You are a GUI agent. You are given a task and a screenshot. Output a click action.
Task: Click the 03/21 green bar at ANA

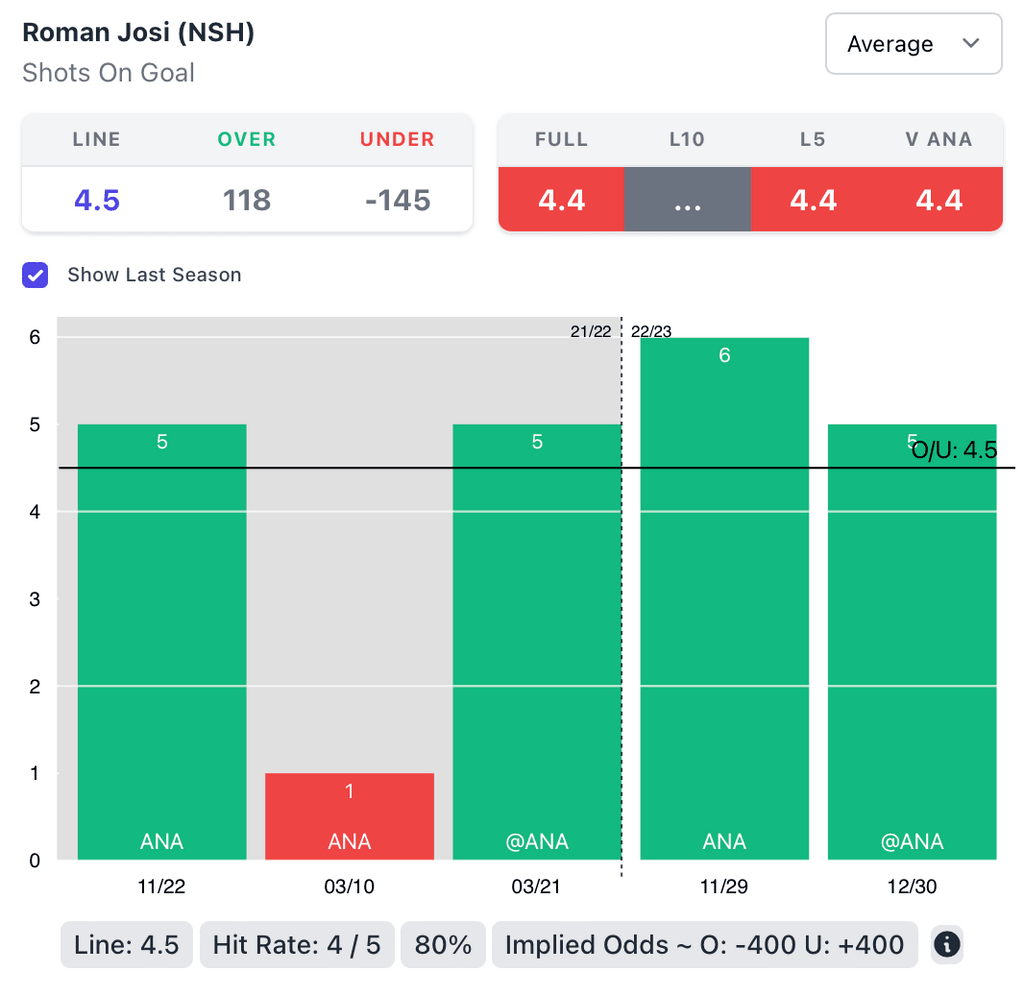[537, 640]
